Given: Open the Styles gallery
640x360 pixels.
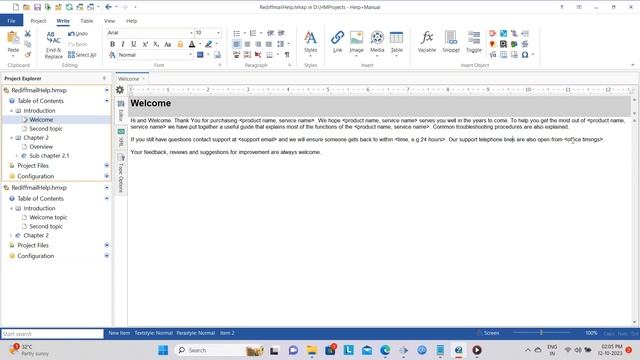Looking at the screenshot, I should 310,42.
